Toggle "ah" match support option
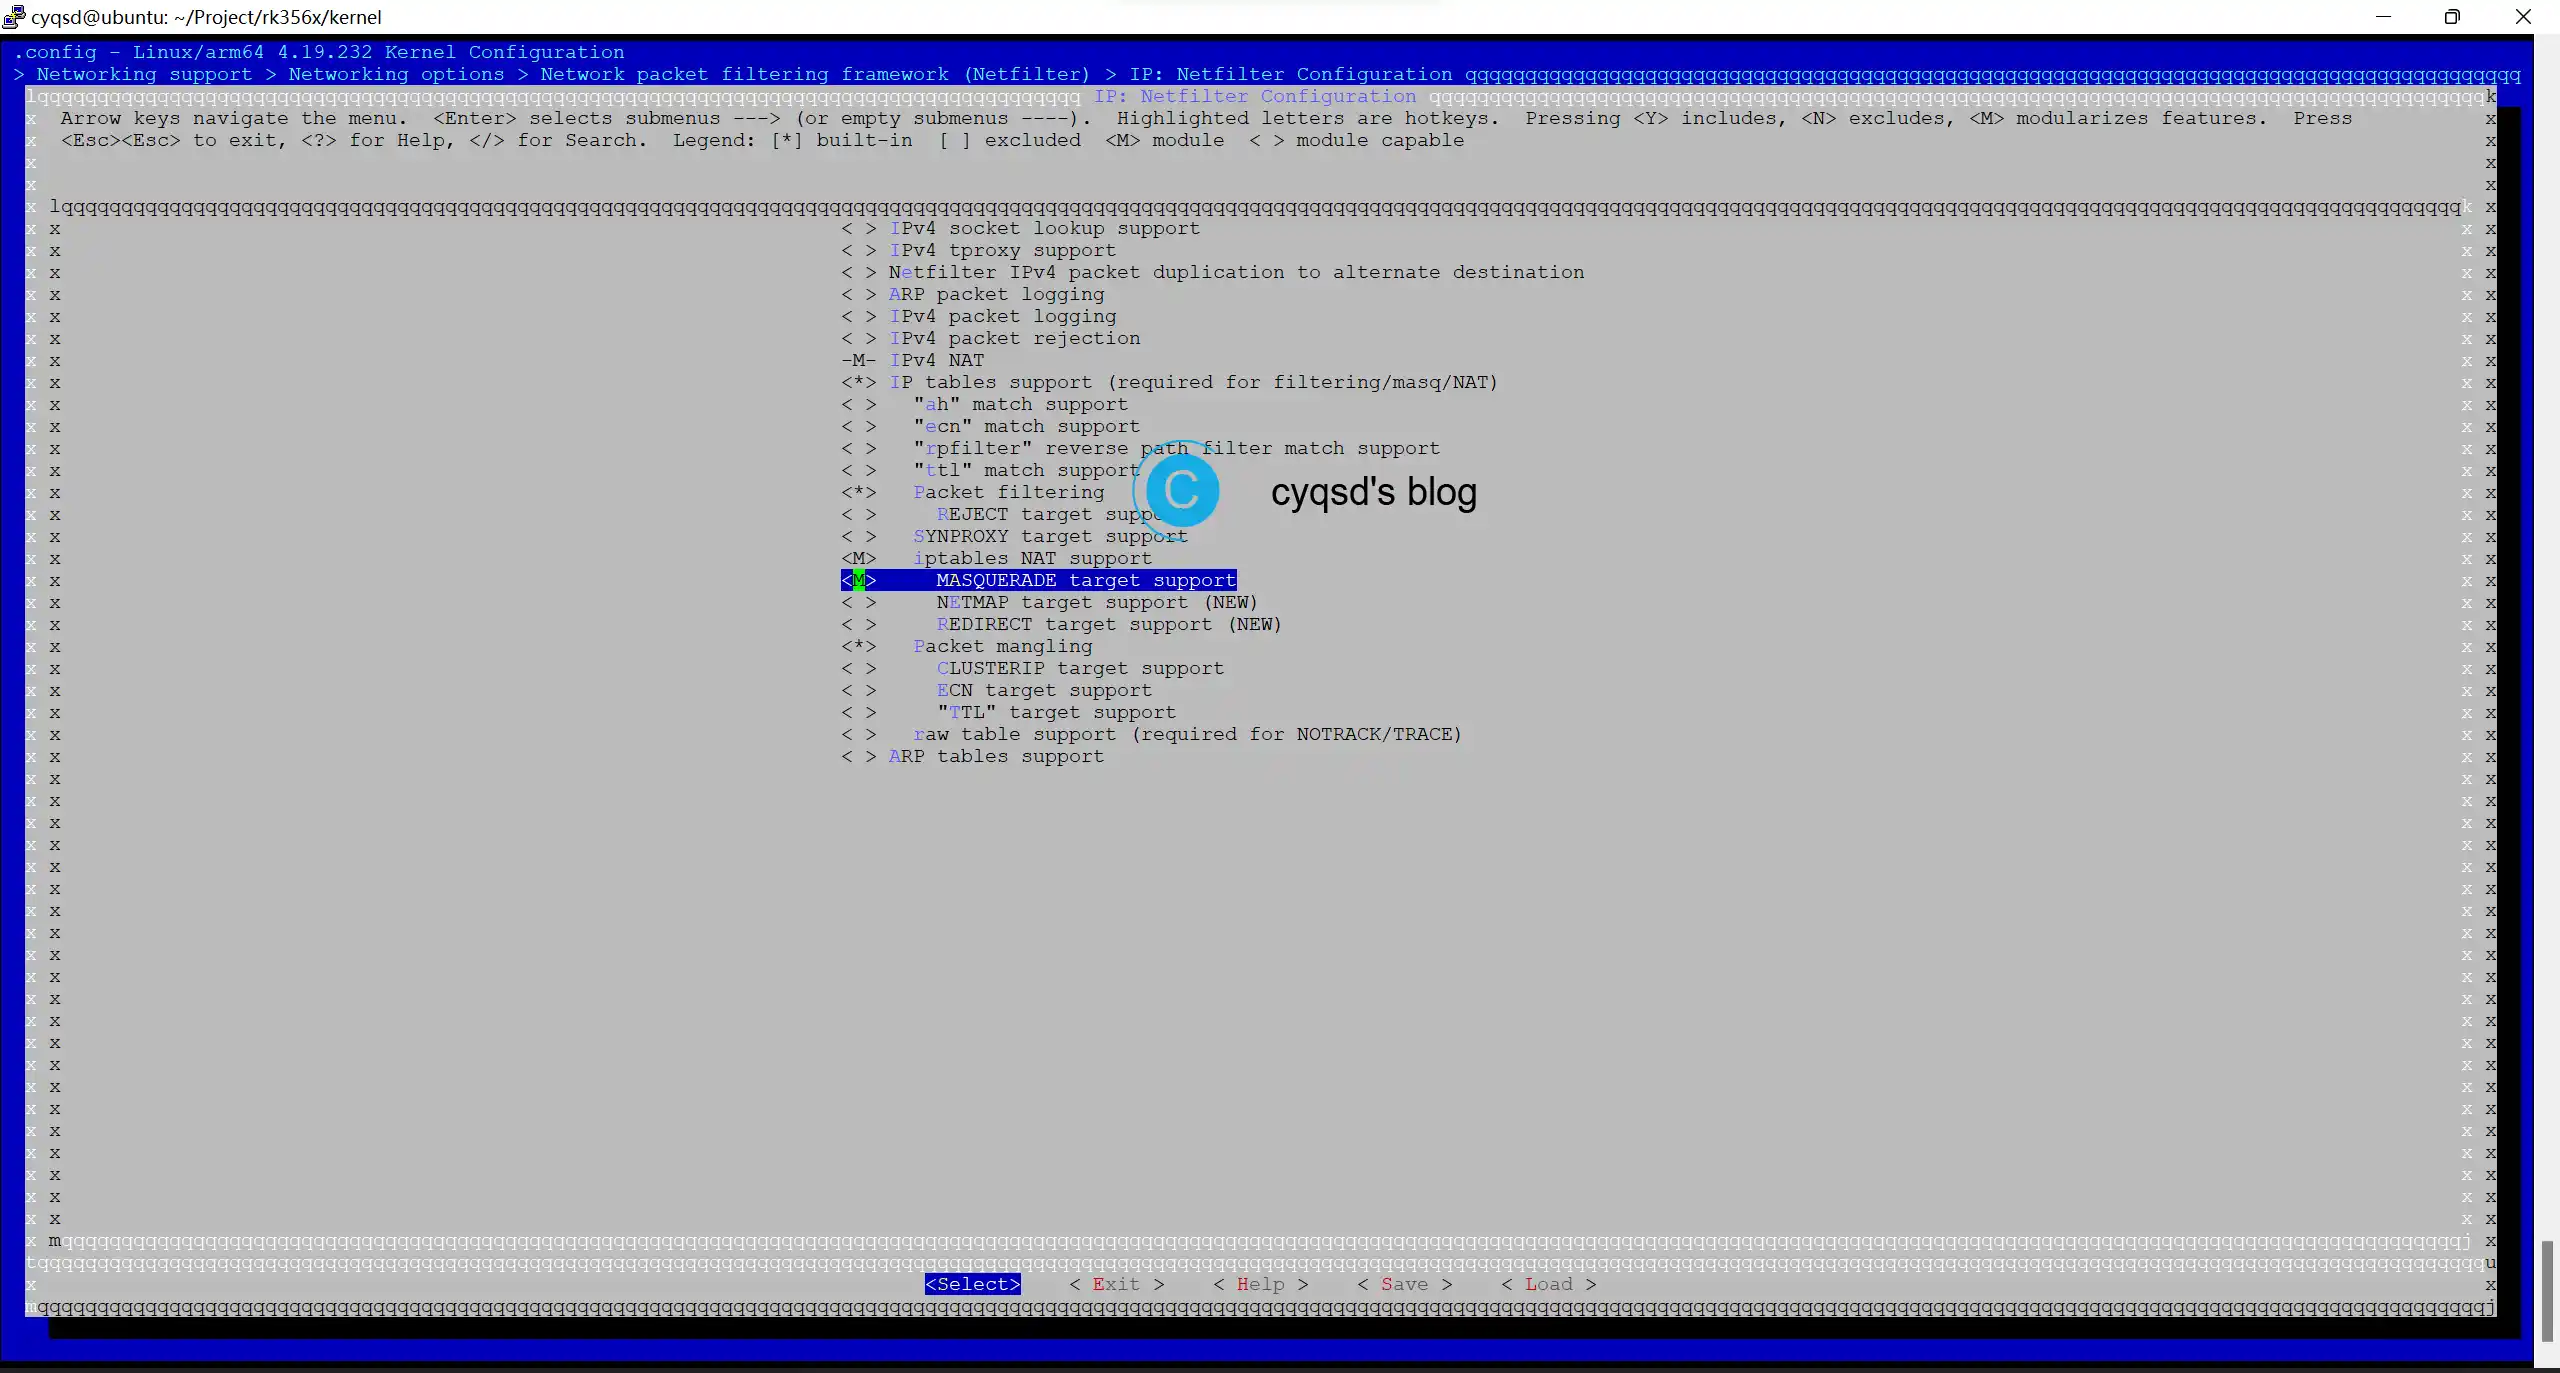Screen dimensions: 2560x1373 coord(984,404)
